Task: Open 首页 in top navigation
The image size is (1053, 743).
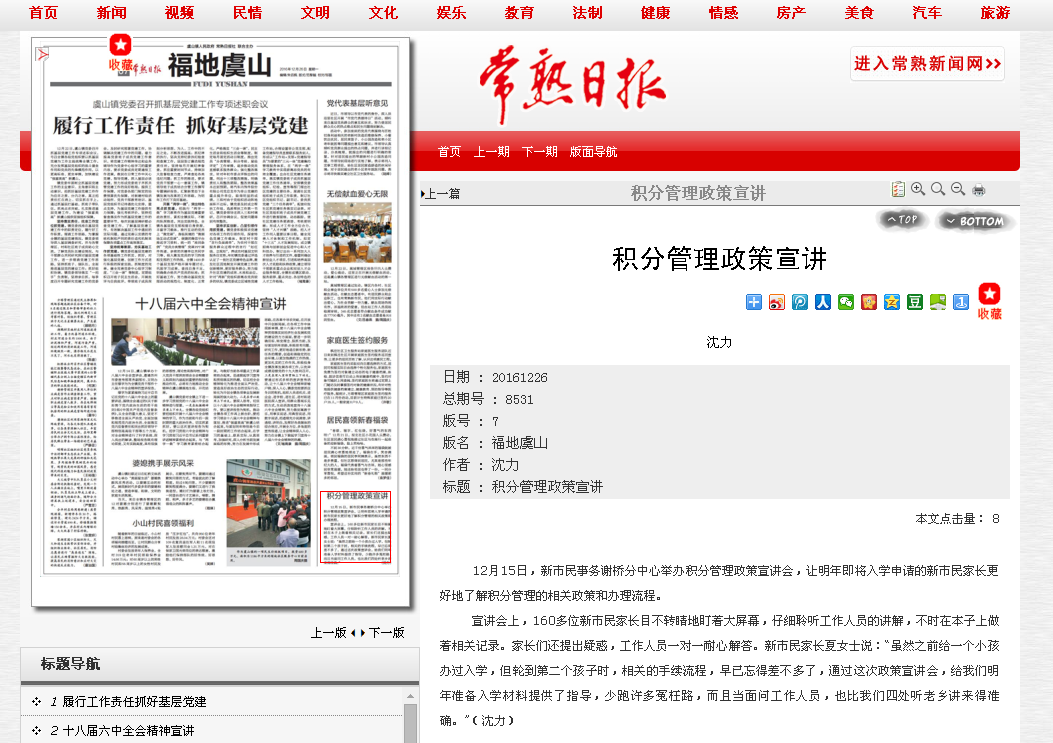Action: [x=44, y=13]
